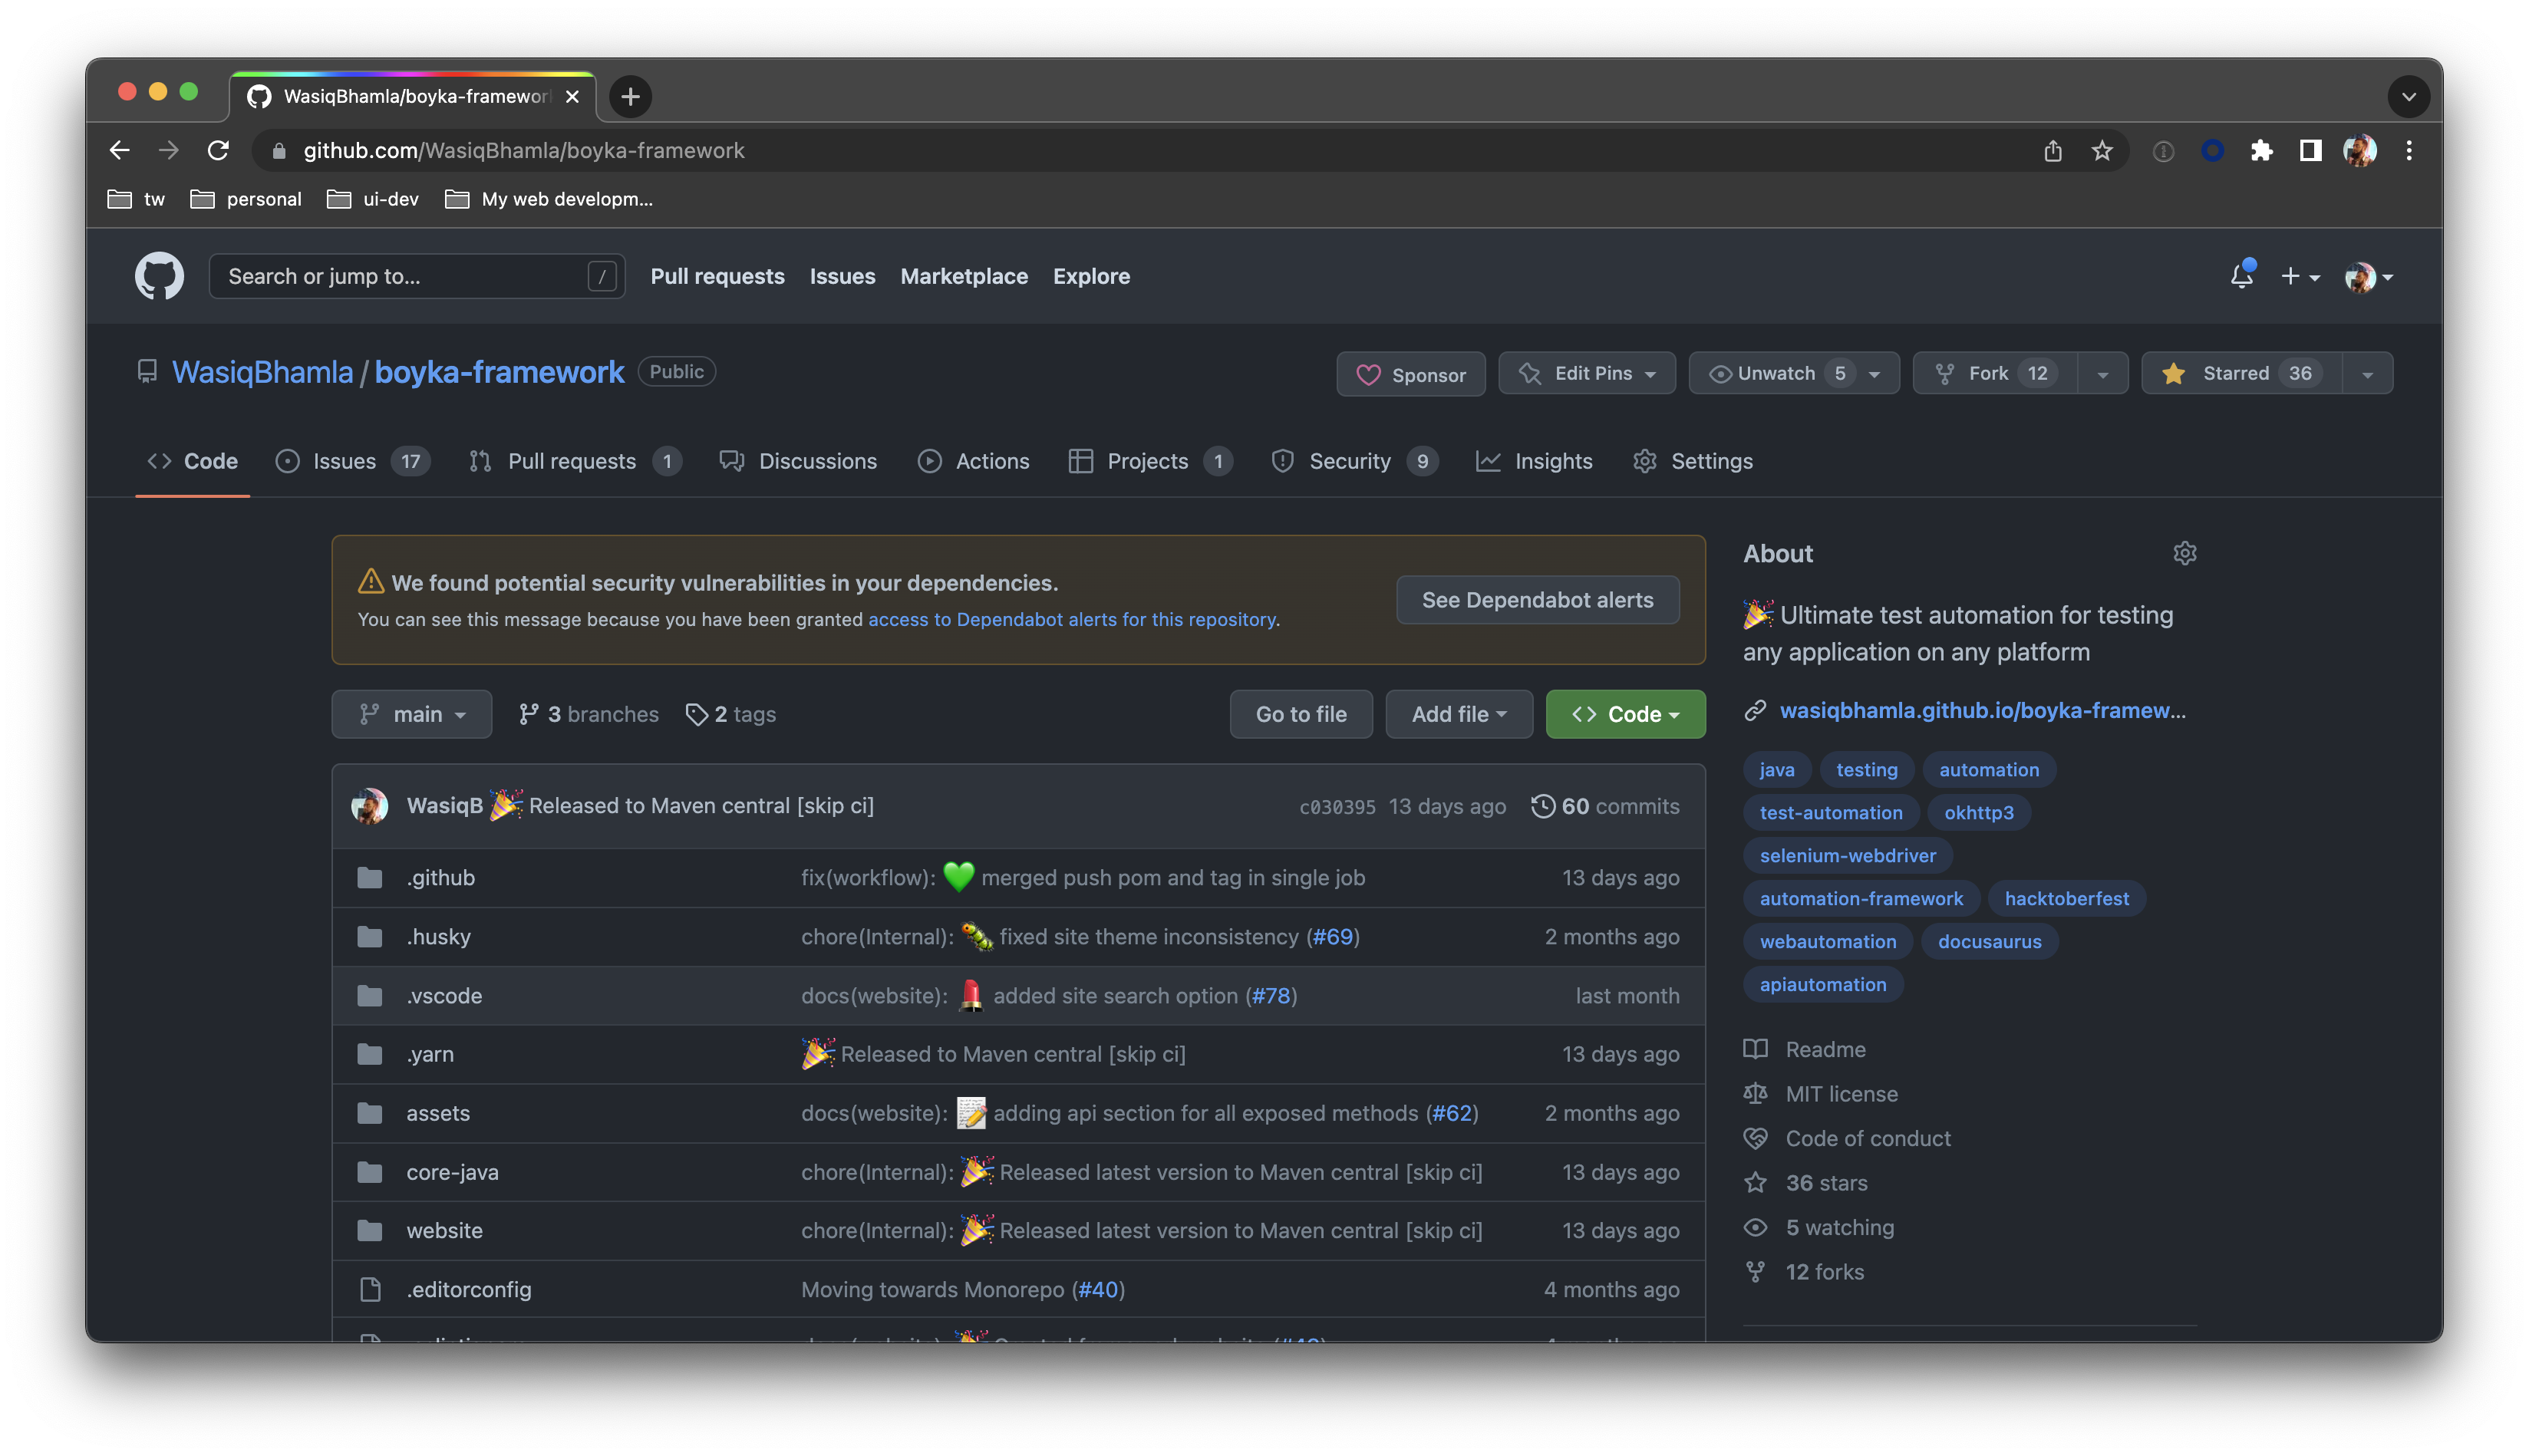Open notifications via the bell icon
Screen dimensions: 2529x1456
pyautogui.click(x=2241, y=276)
